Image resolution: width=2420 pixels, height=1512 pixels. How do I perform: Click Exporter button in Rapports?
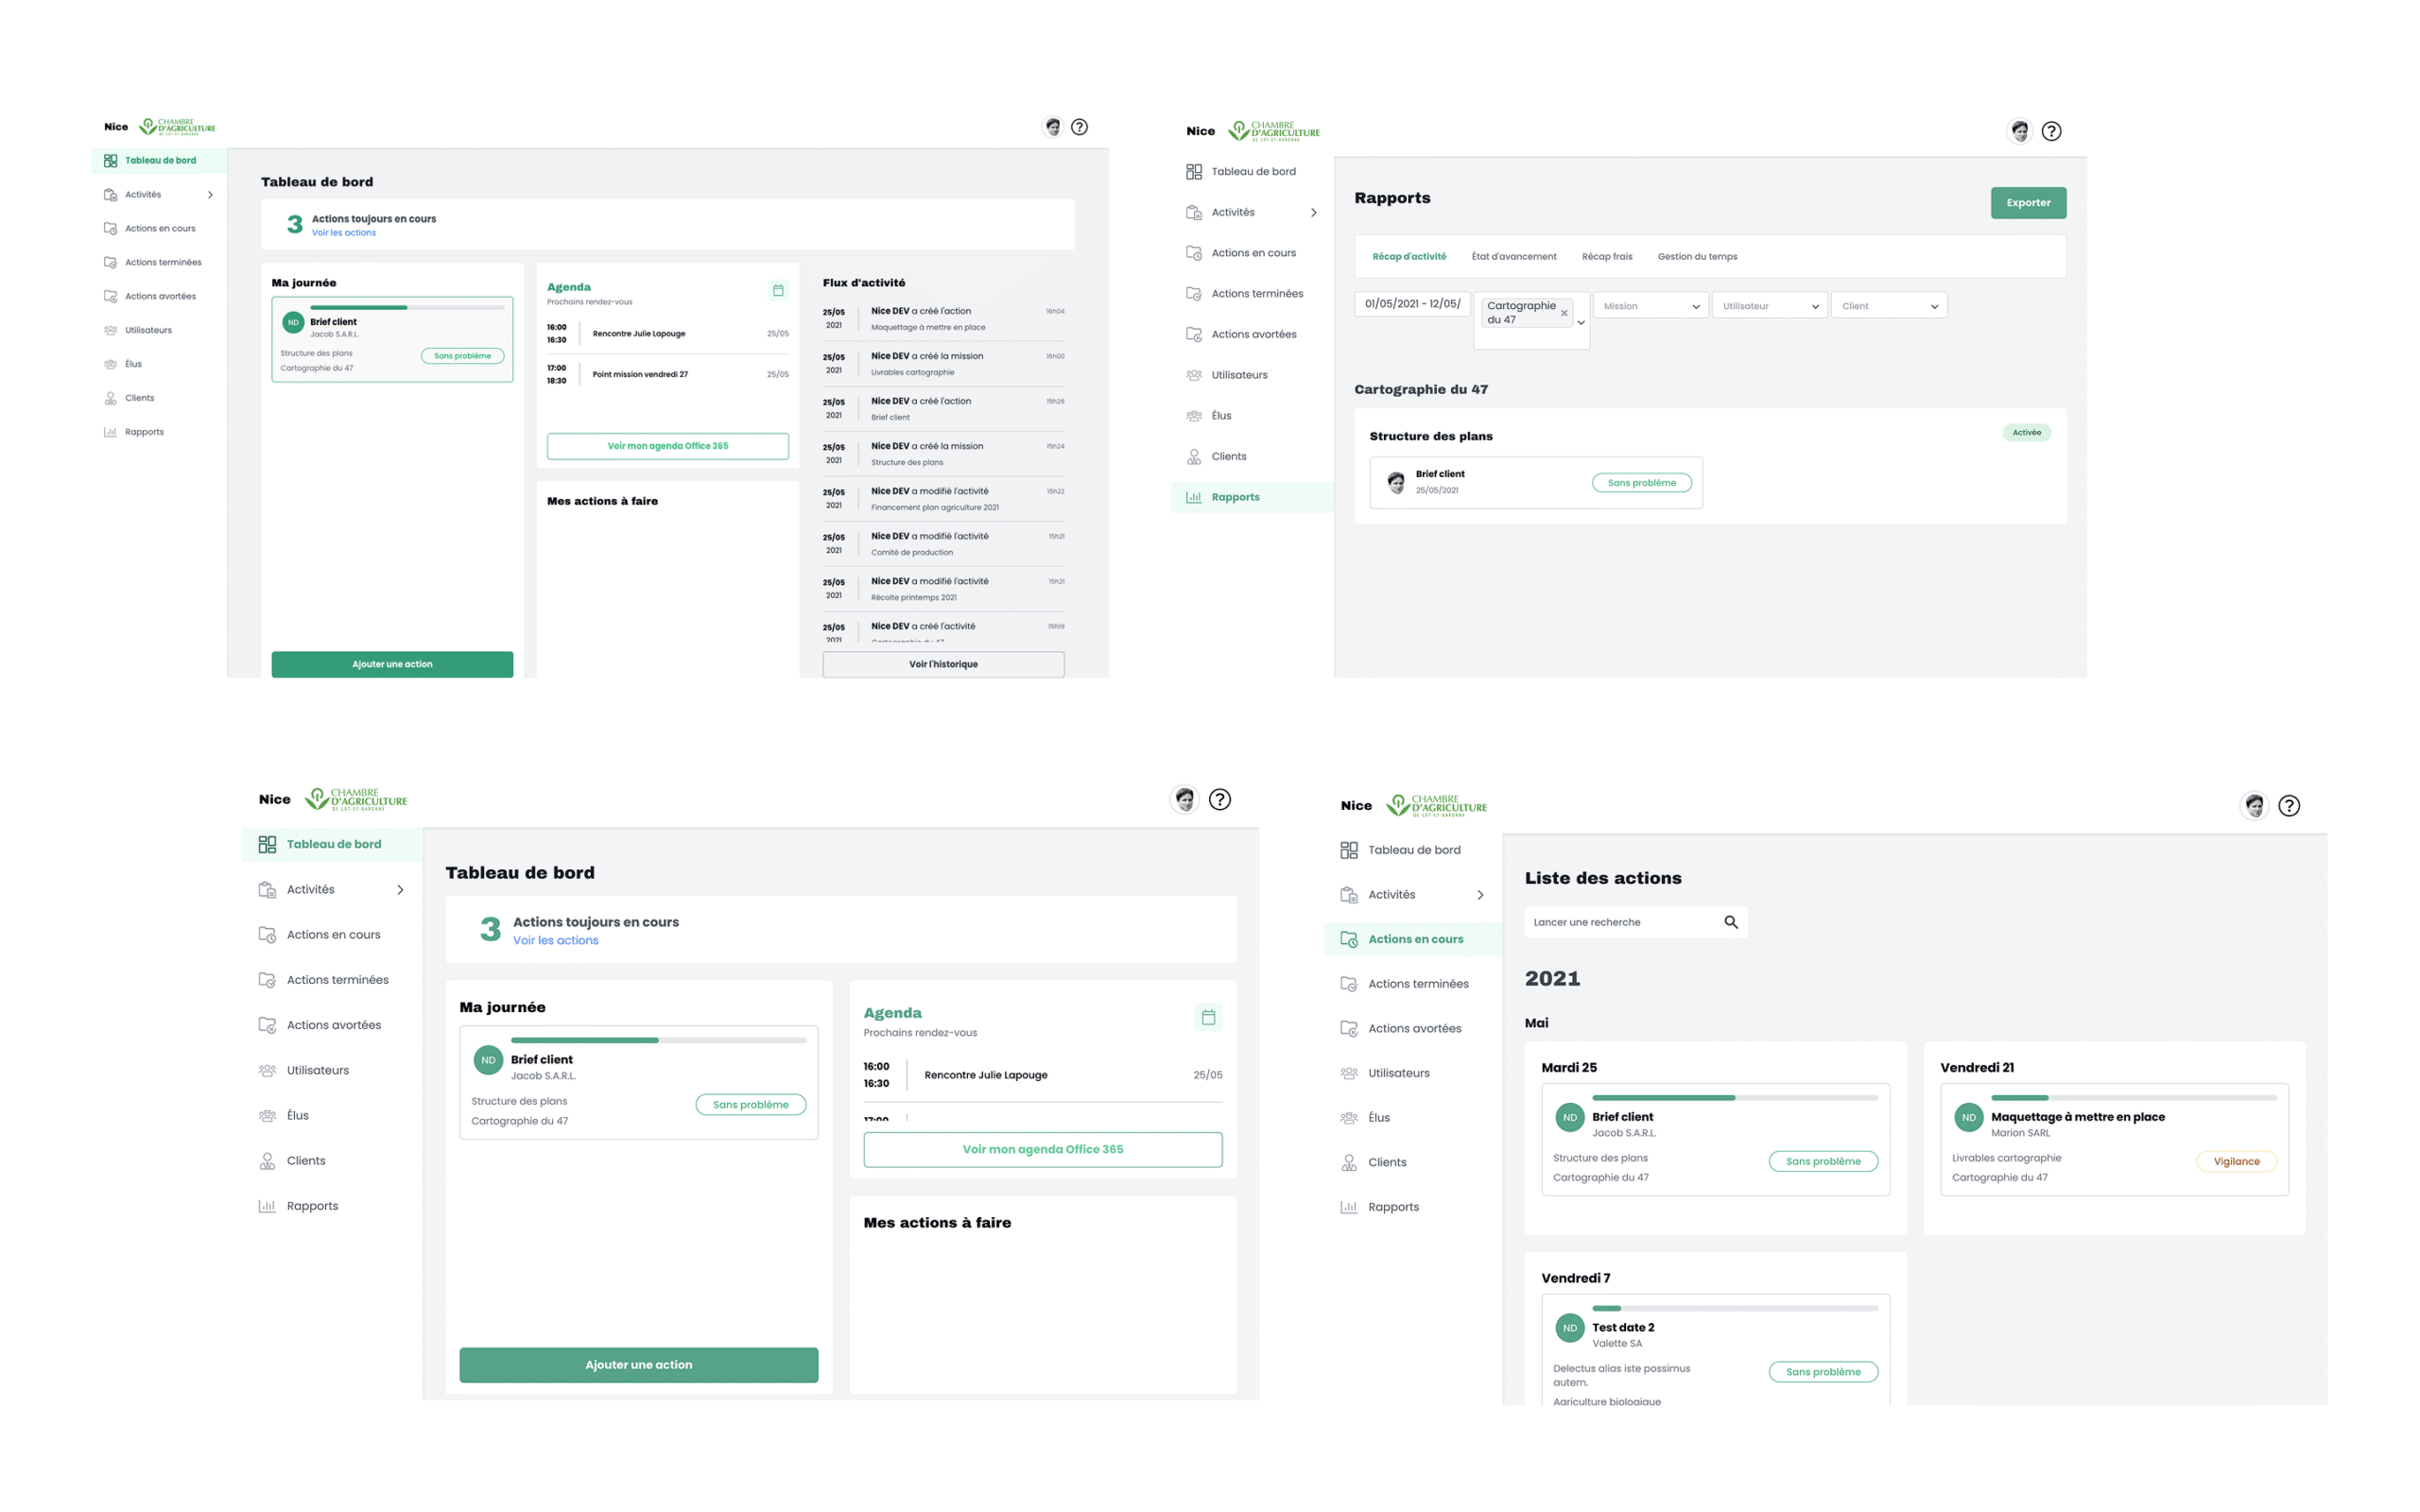(2028, 203)
